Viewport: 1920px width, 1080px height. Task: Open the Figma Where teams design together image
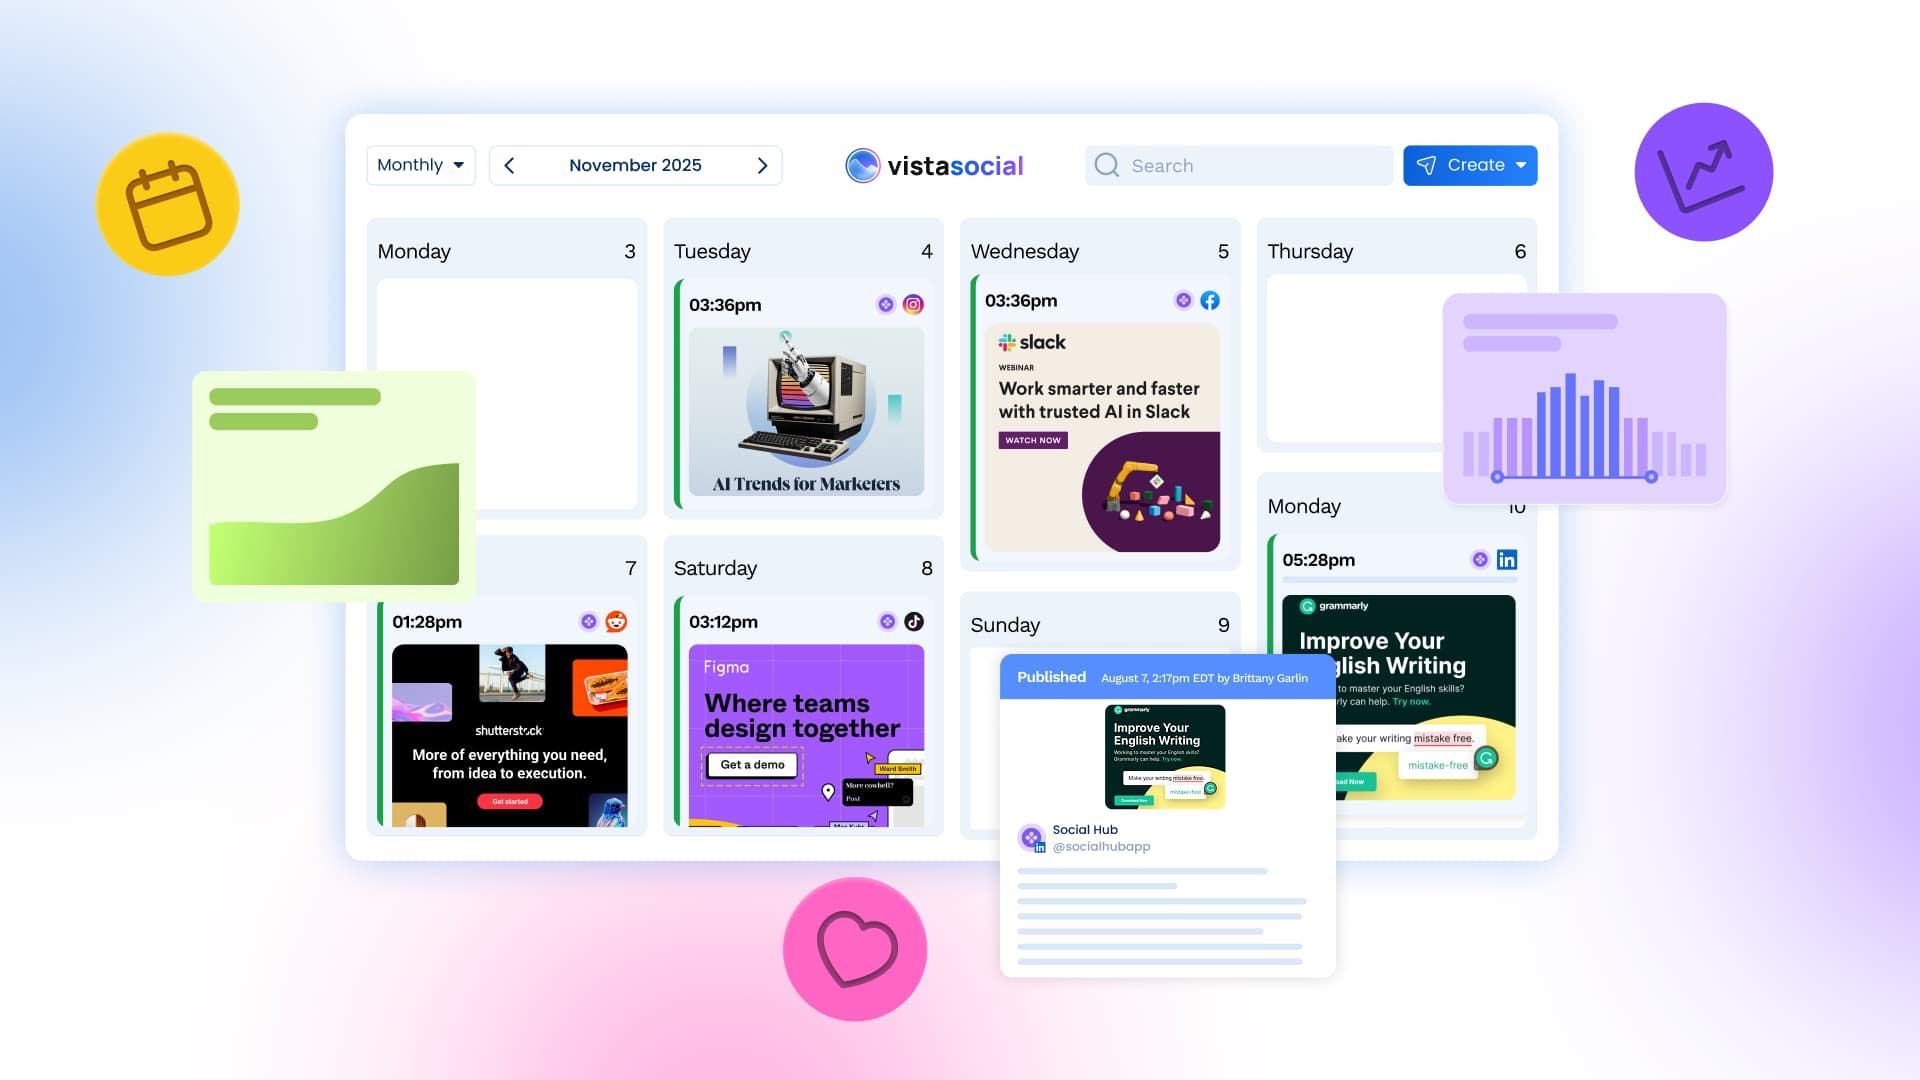click(x=806, y=735)
